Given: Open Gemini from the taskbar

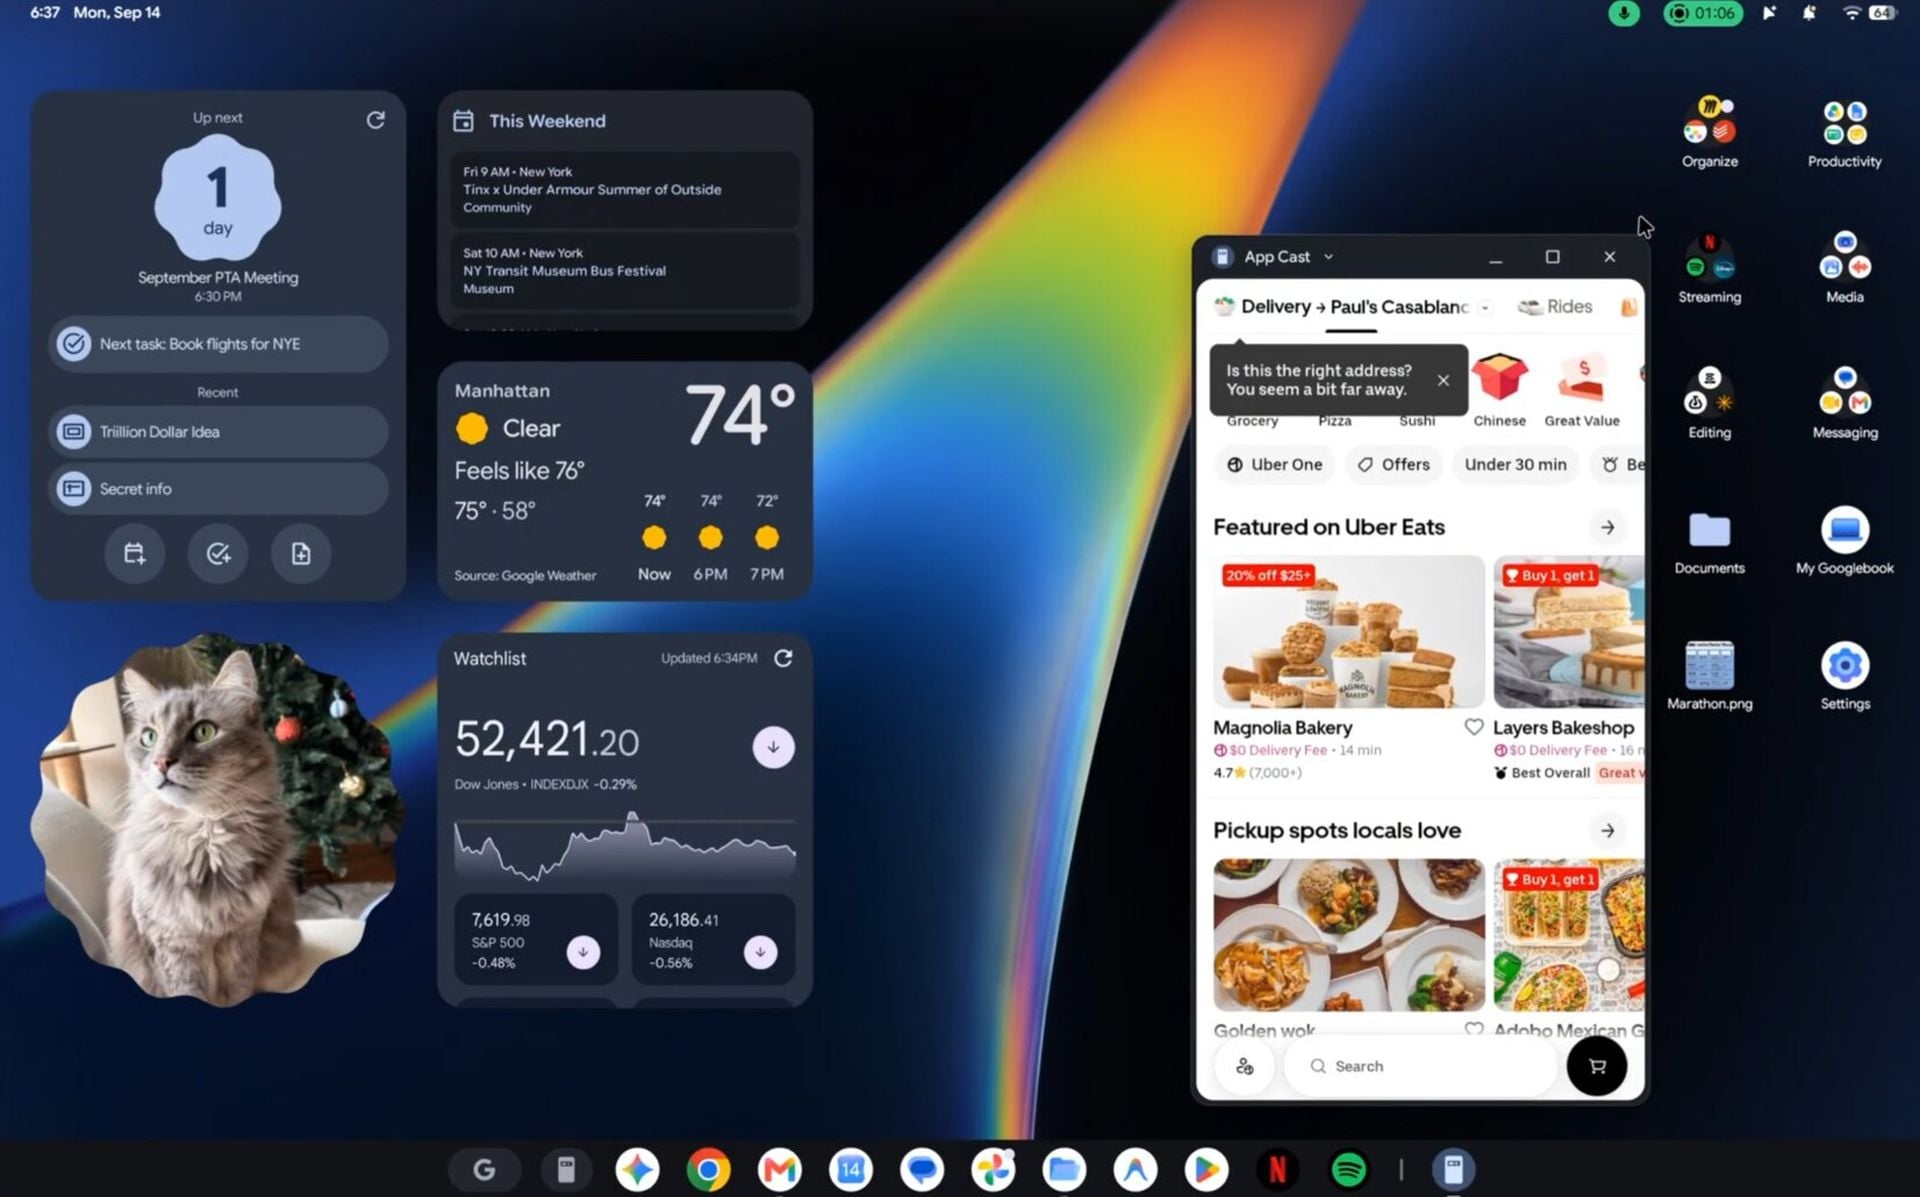Looking at the screenshot, I should point(637,1169).
